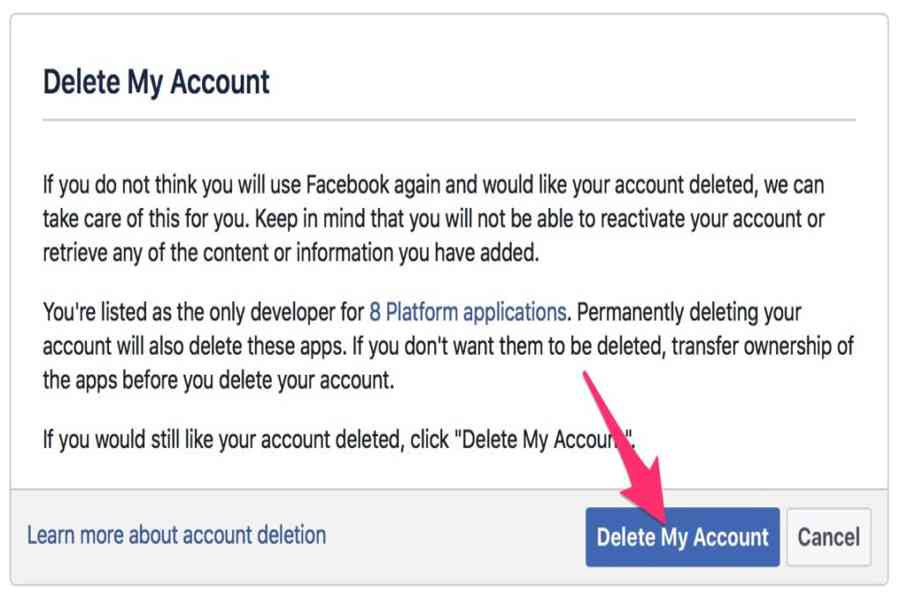Open the Learn more about account deletion link
Viewport: 900px width, 603px height.
tap(176, 535)
